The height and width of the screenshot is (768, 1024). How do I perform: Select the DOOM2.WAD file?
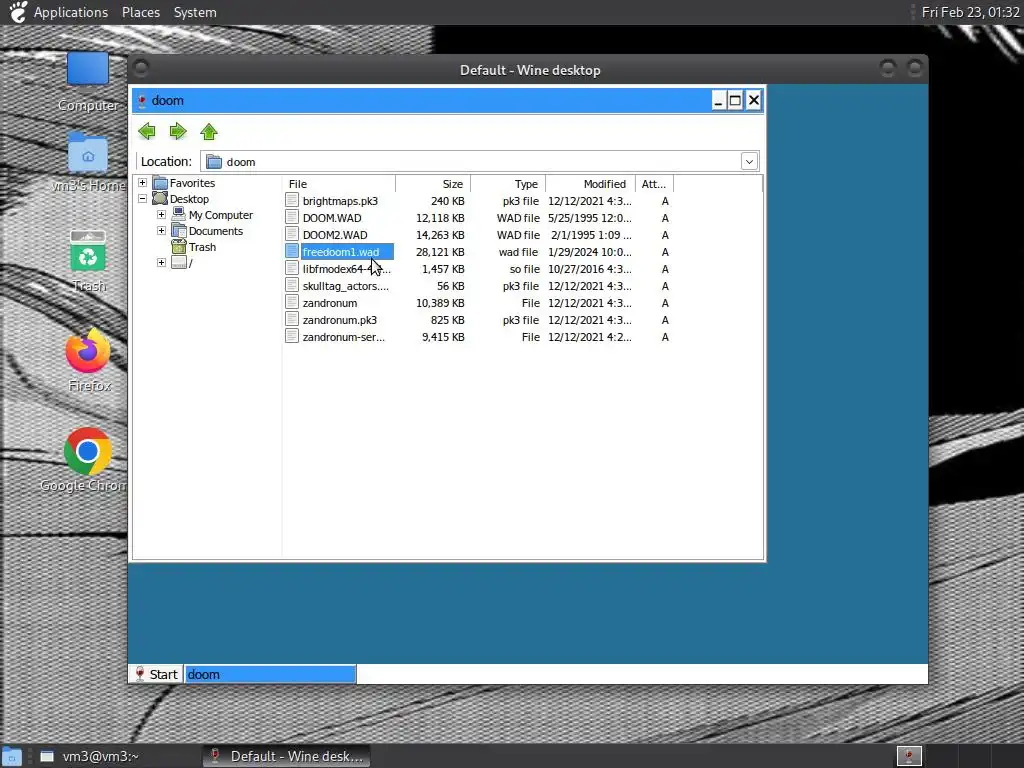[335, 235]
